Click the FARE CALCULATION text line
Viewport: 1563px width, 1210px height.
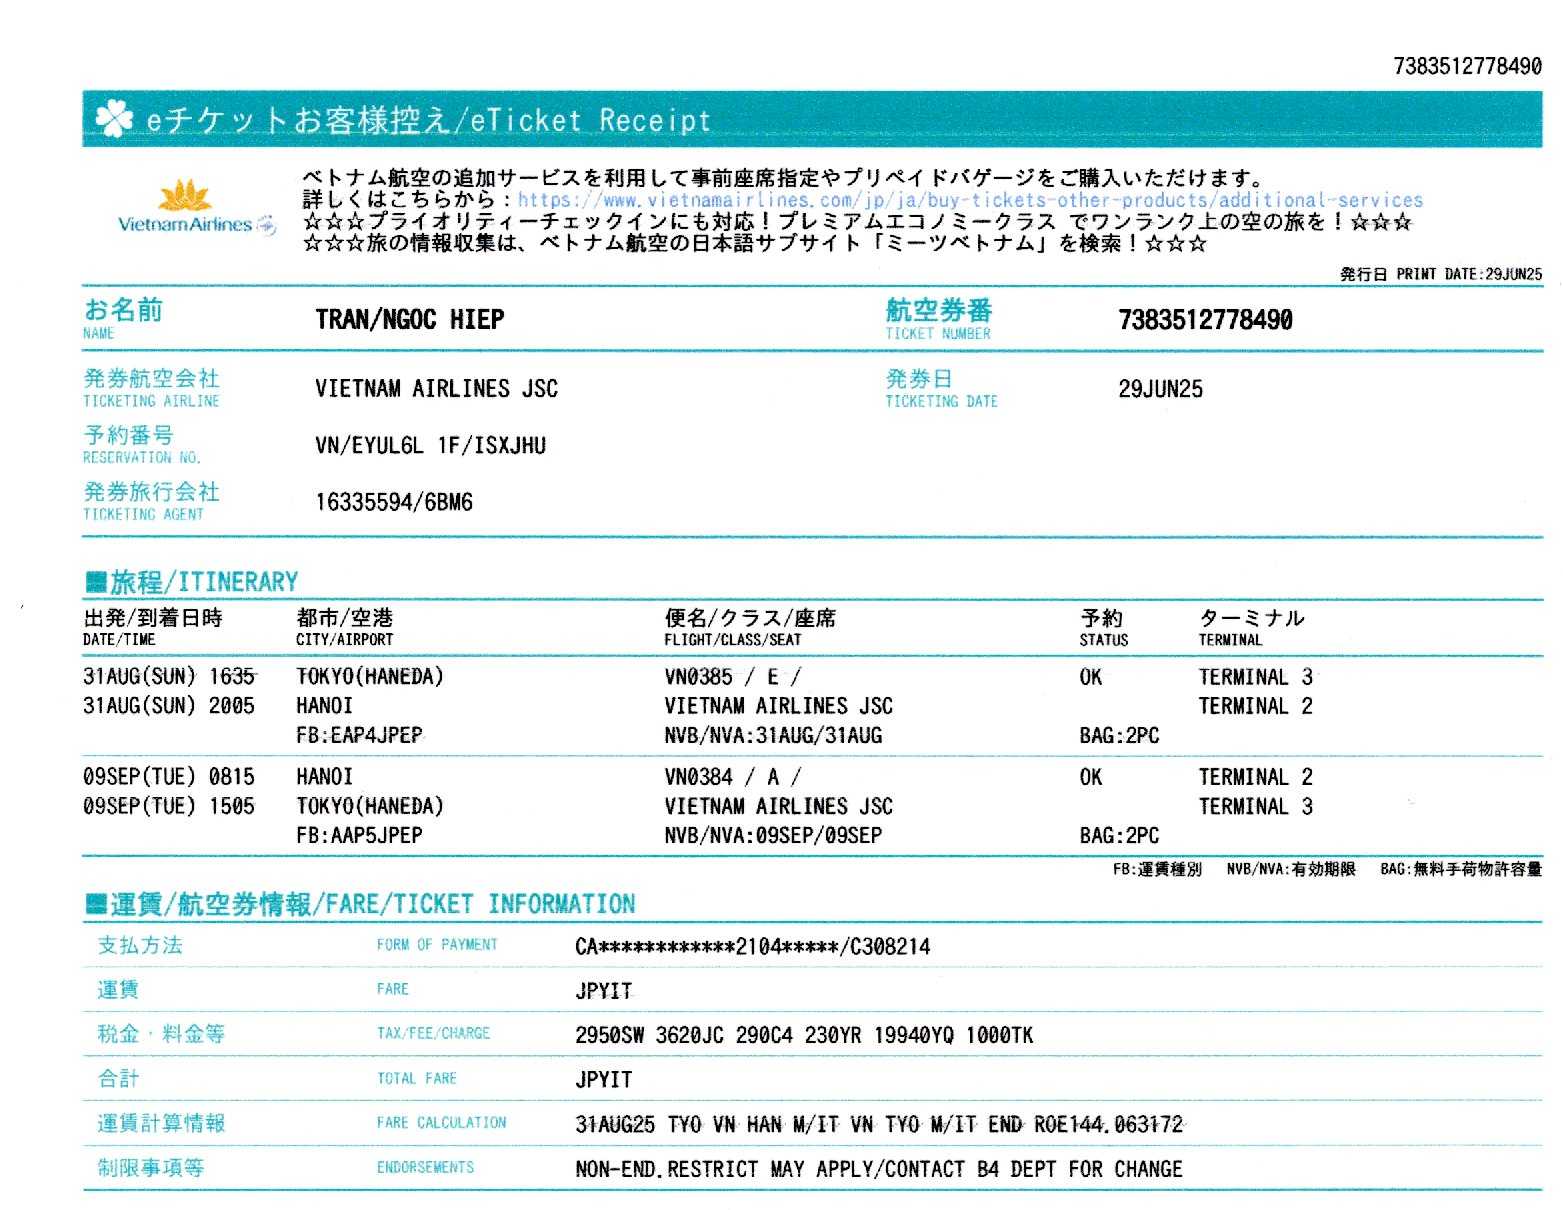pyautogui.click(x=878, y=1125)
